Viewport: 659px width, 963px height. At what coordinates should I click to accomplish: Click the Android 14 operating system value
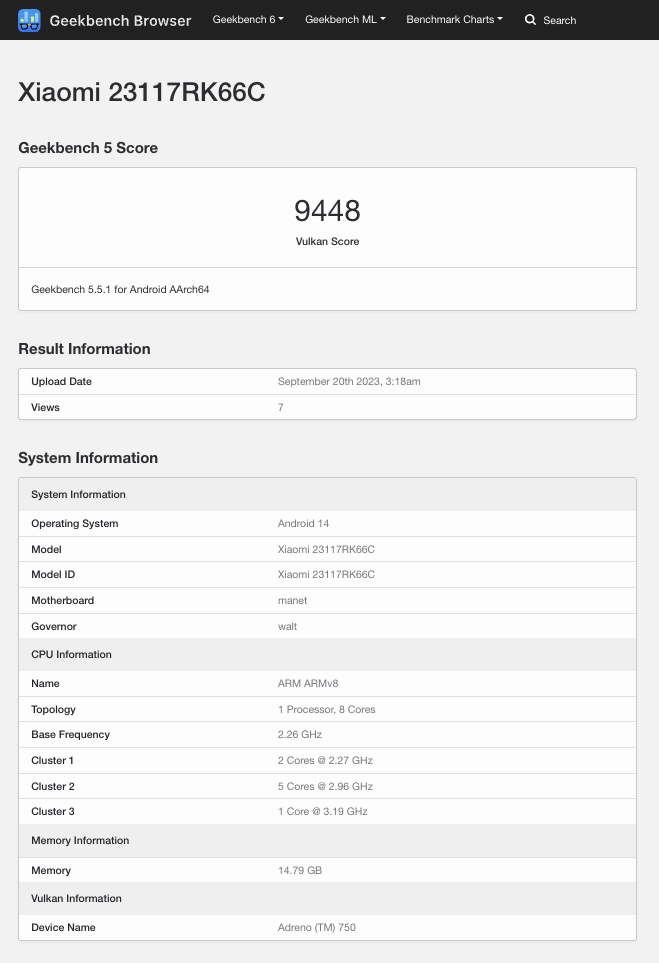[303, 523]
